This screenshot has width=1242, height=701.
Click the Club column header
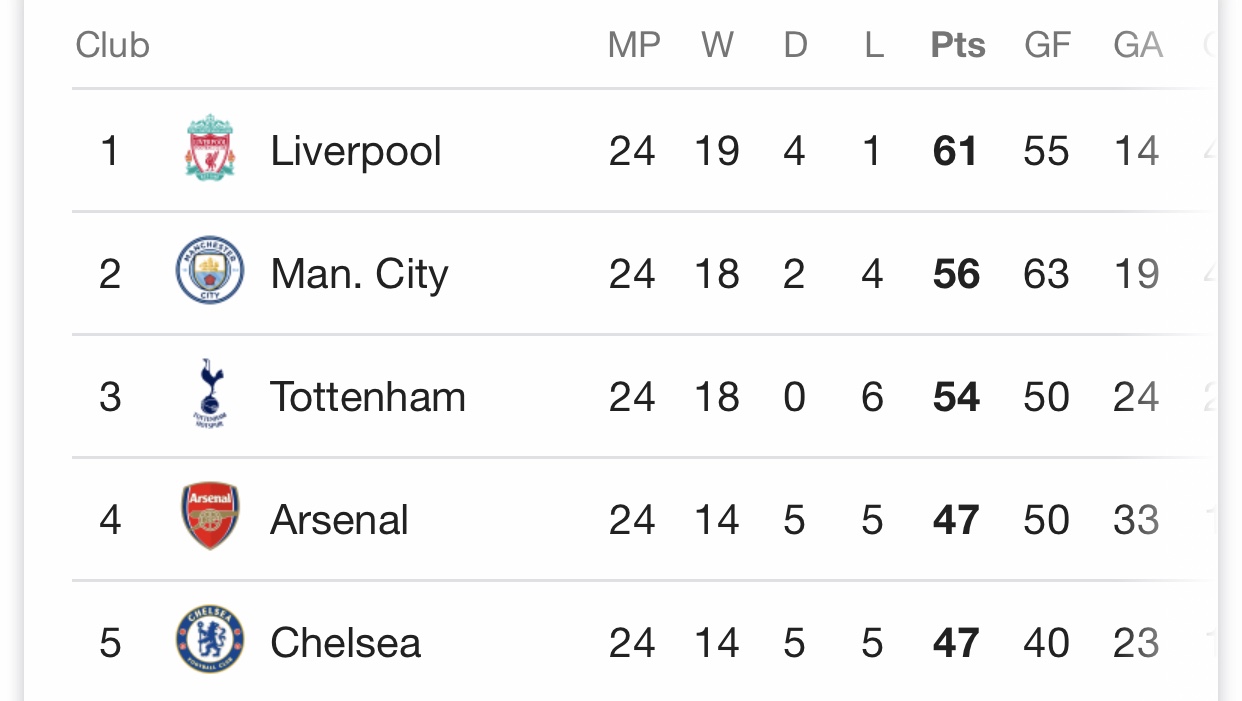[x=112, y=45]
